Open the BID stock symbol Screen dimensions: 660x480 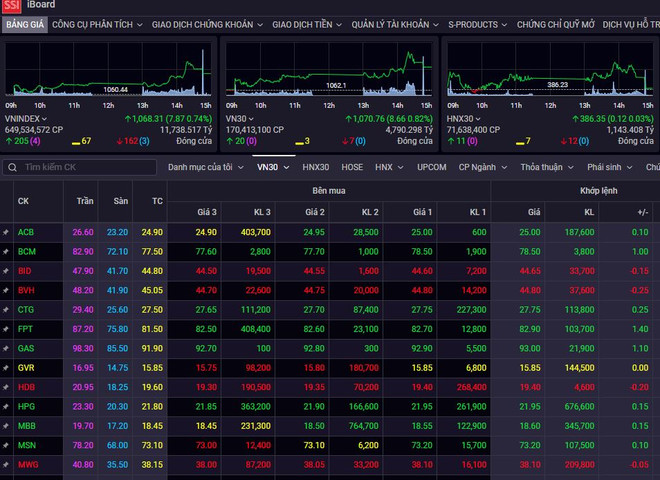click(x=24, y=271)
